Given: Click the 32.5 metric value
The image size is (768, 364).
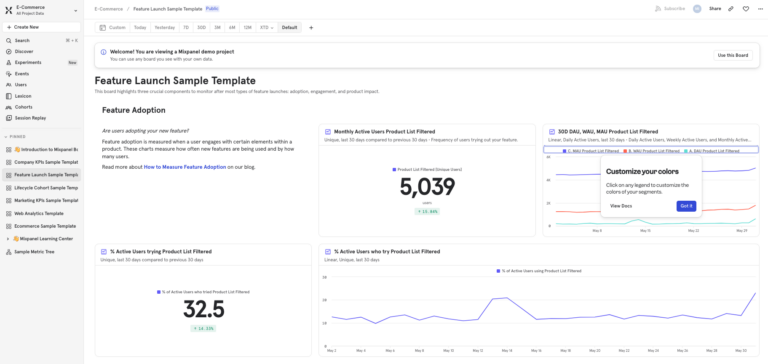Looking at the screenshot, I should pos(203,309).
